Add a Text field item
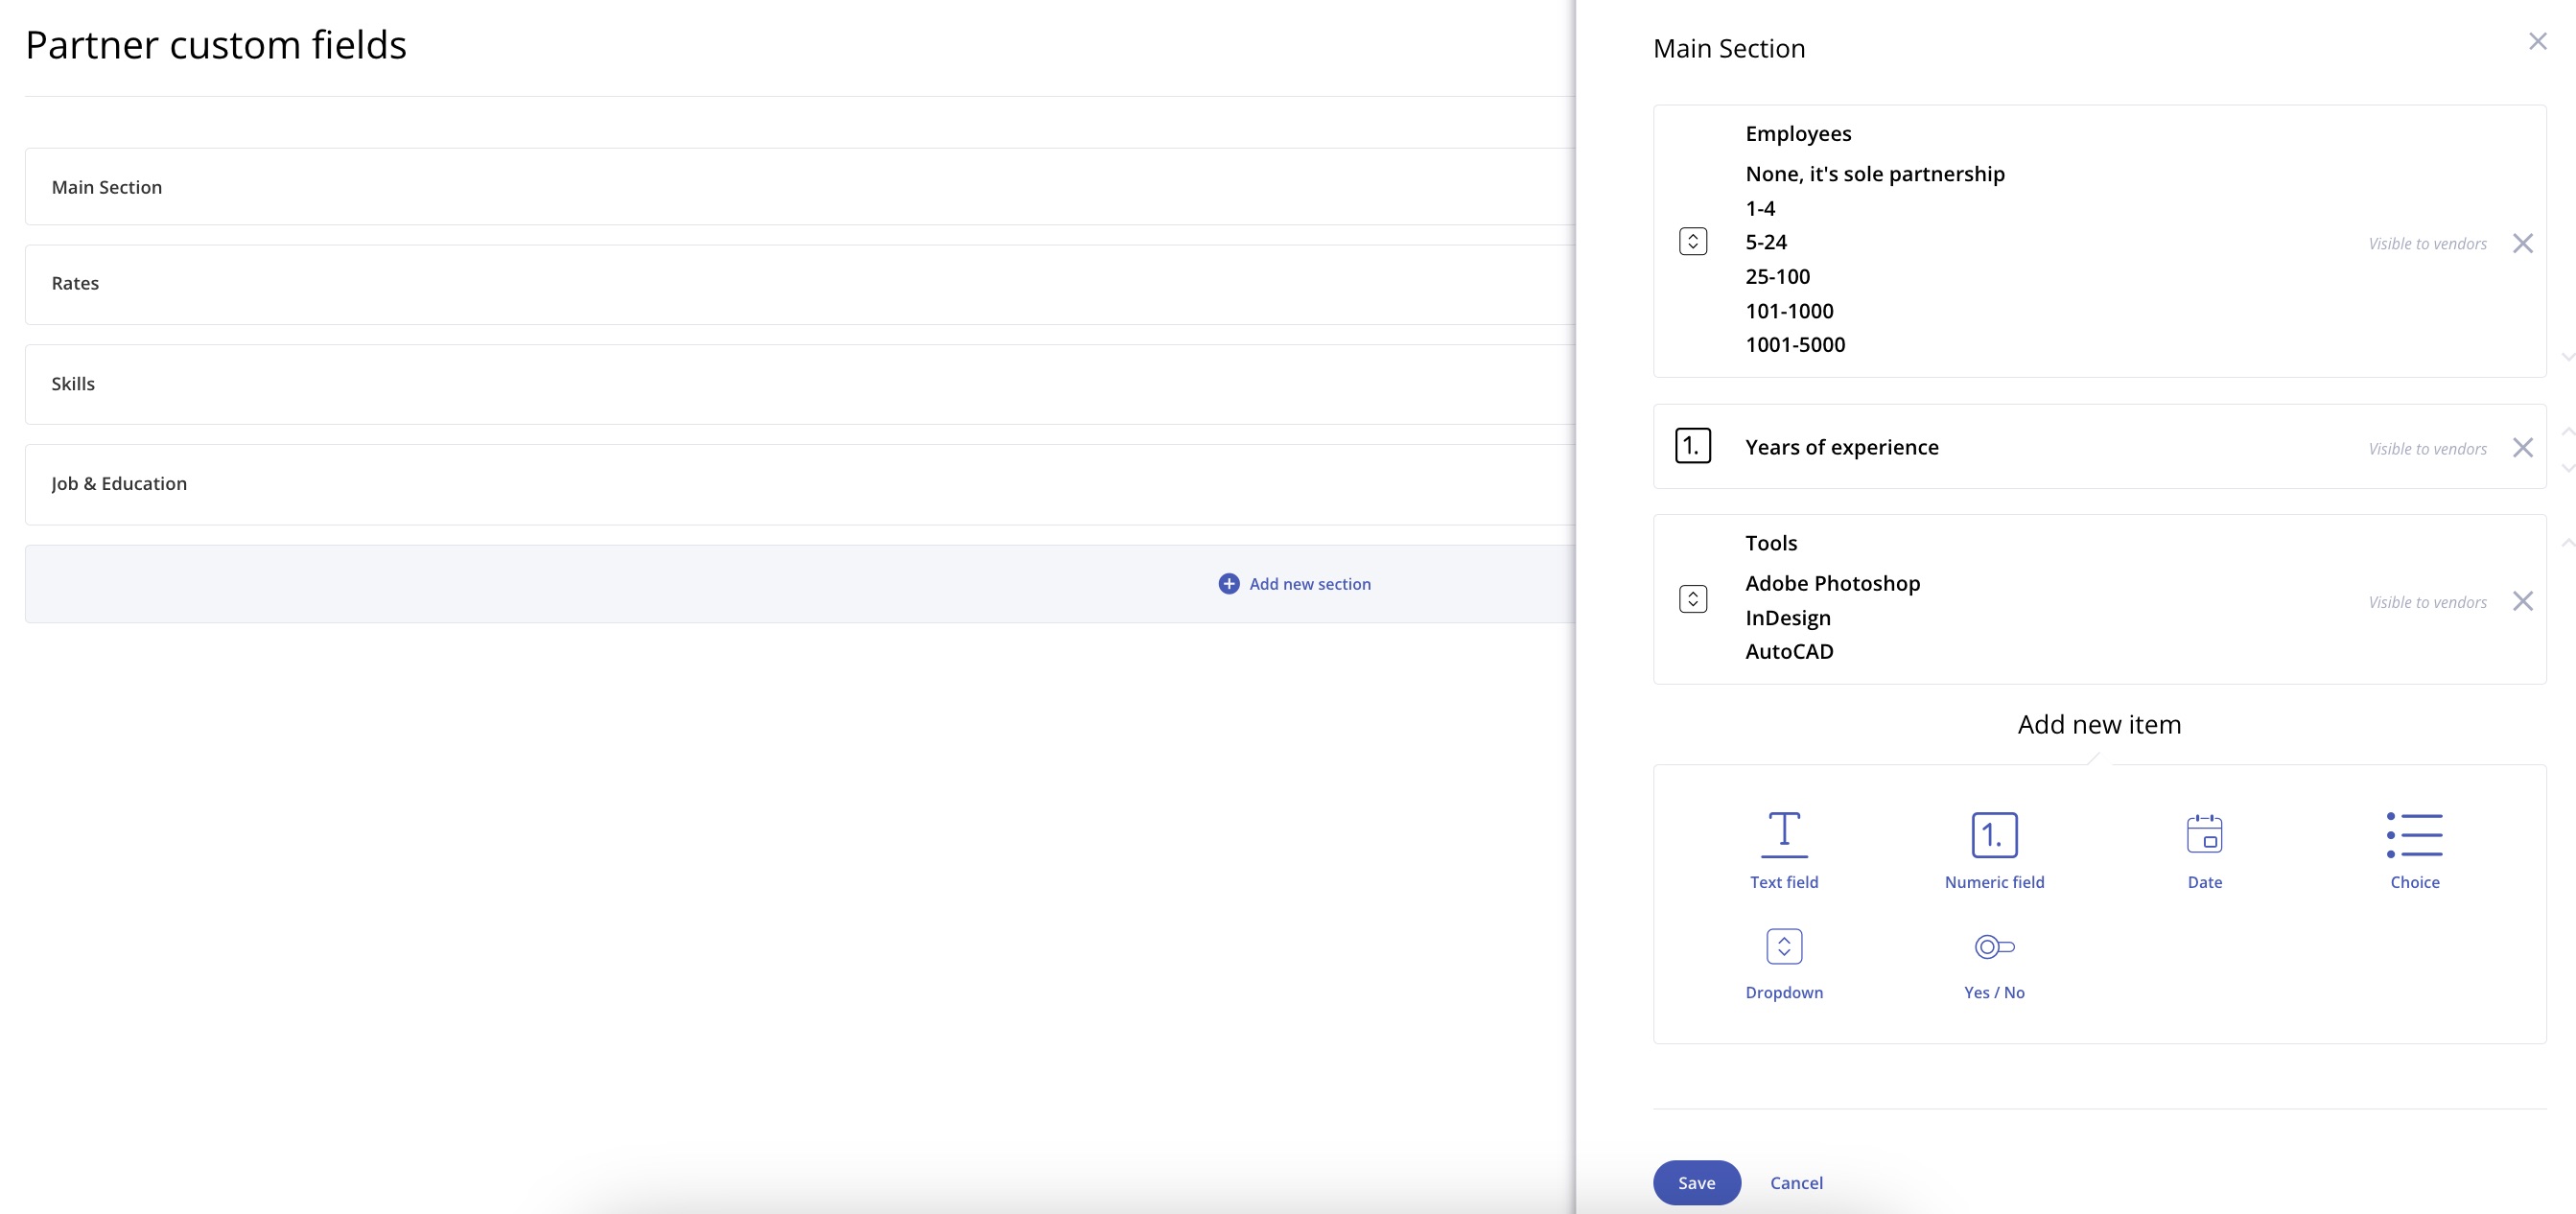This screenshot has width=2576, height=1214. 1783,848
